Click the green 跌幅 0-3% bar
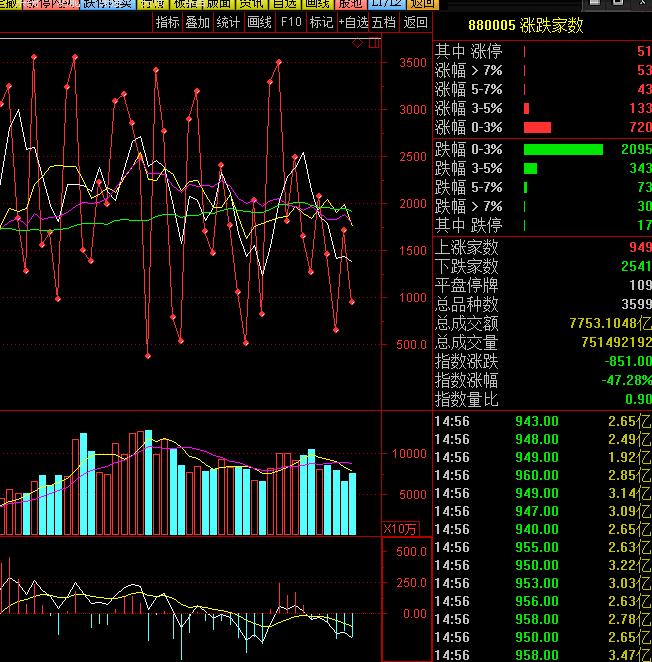This screenshot has width=652, height=662. point(563,149)
